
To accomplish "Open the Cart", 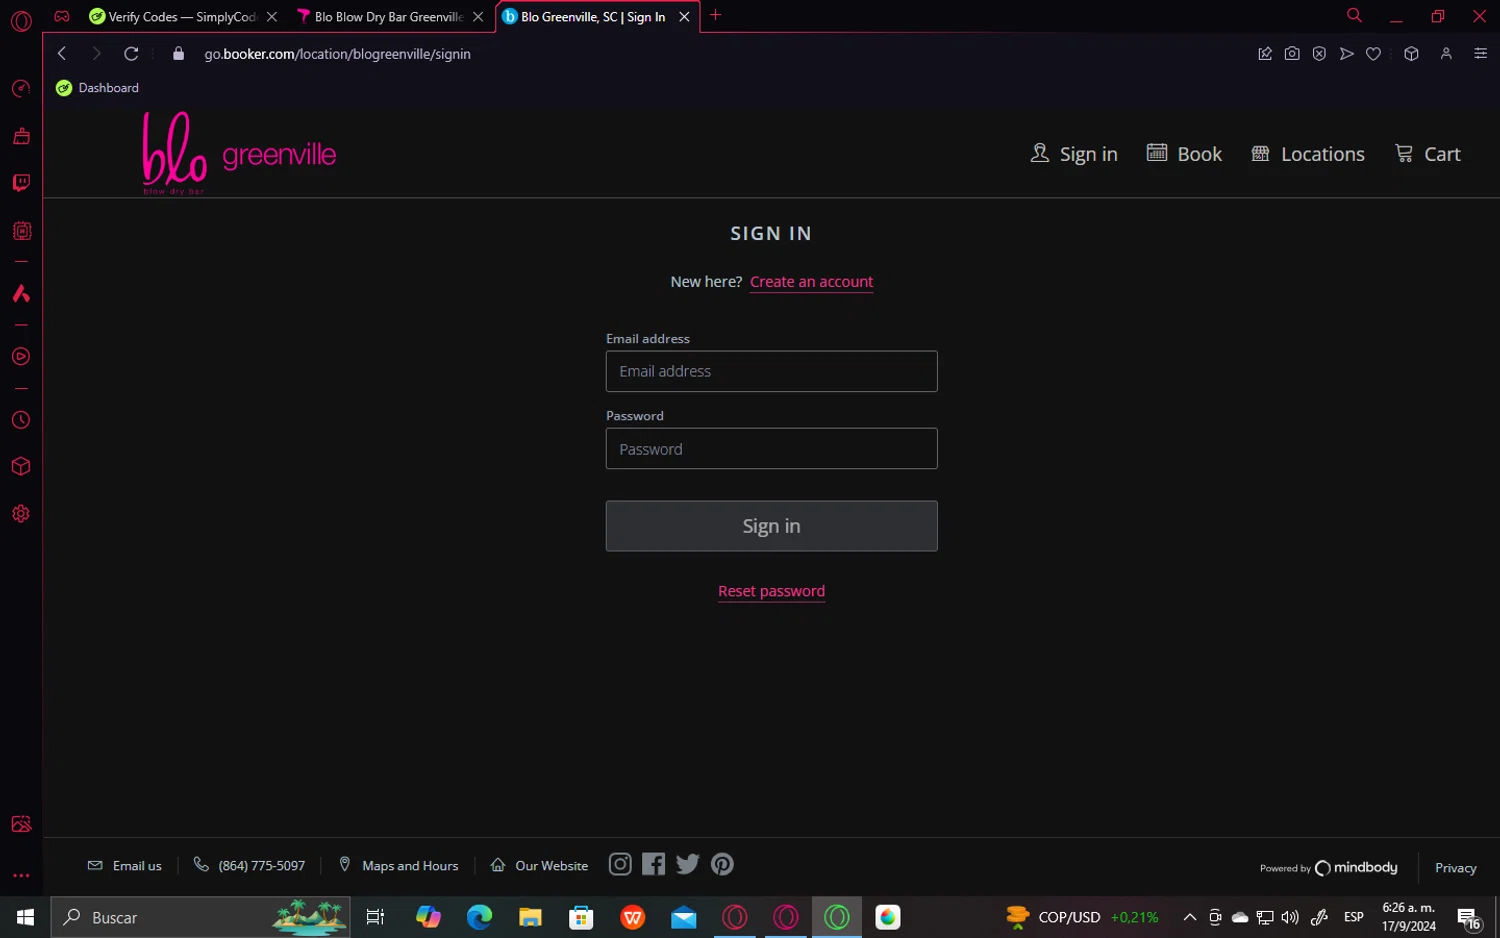I will point(1428,154).
